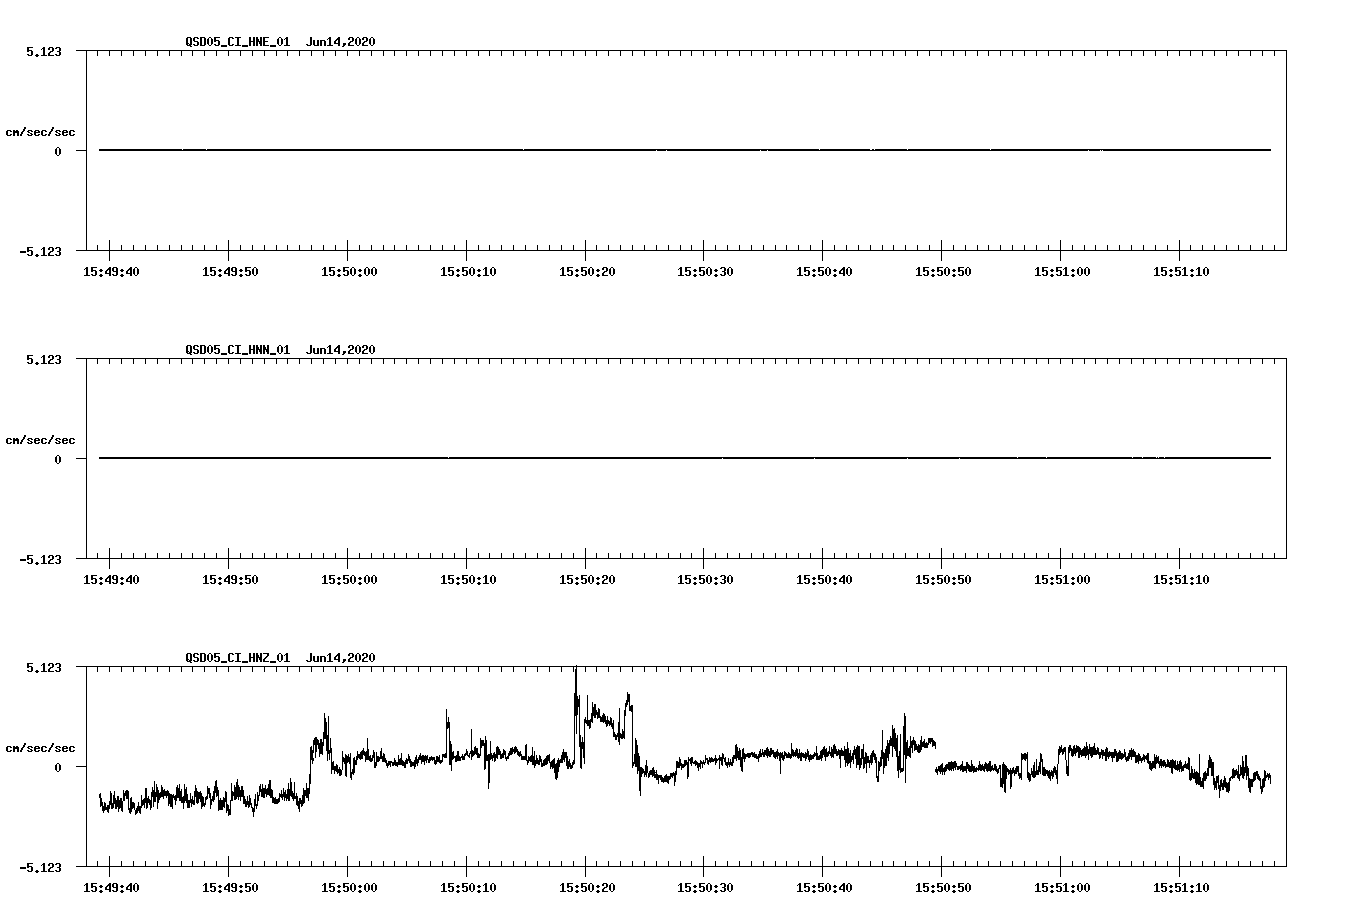Screen dimensions: 1358x924
Task: Click the 0 axis value of HNN plot
Action: (58, 459)
